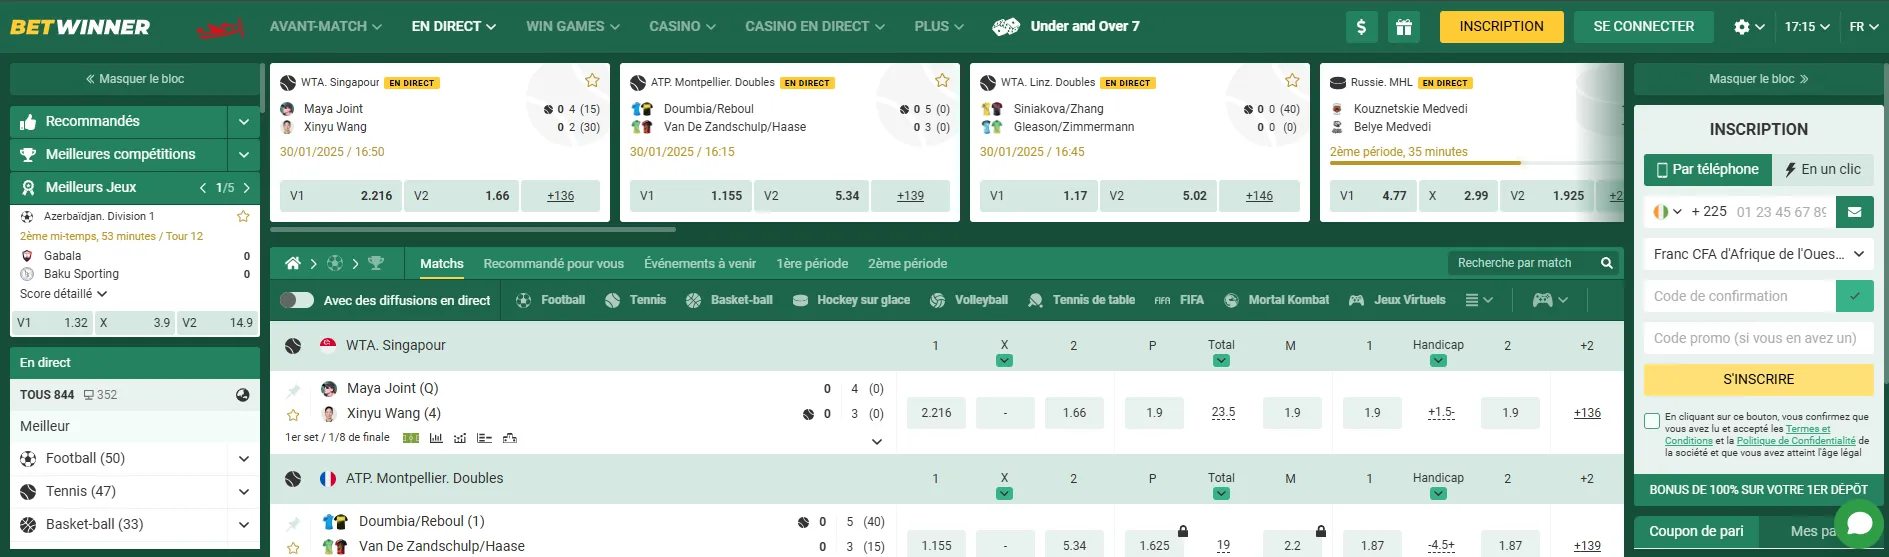
Task: Open Politique de Confidentialité link
Action: [1796, 441]
